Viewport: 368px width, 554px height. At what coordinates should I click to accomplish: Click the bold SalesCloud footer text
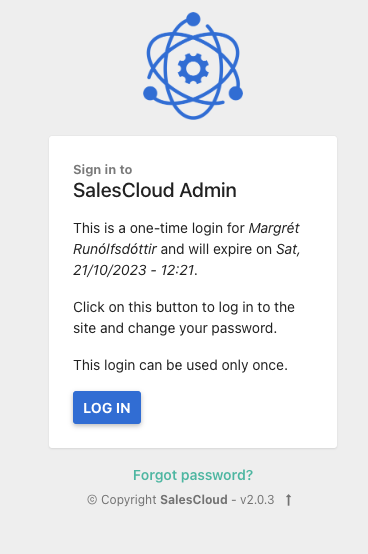[194, 500]
